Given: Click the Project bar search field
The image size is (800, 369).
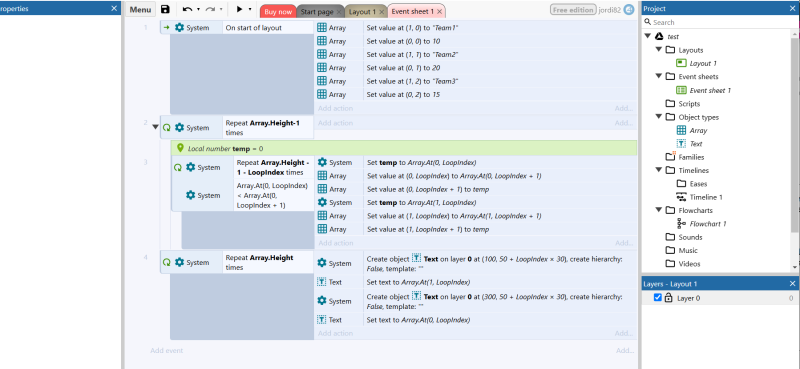Looking at the screenshot, I should 717,22.
